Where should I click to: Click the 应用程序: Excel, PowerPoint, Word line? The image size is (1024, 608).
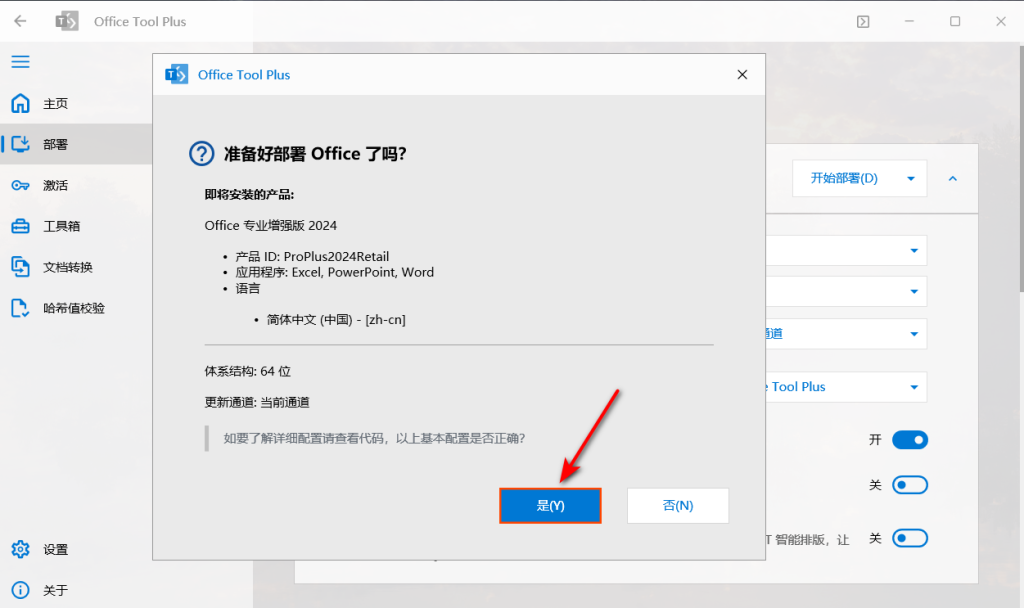334,272
